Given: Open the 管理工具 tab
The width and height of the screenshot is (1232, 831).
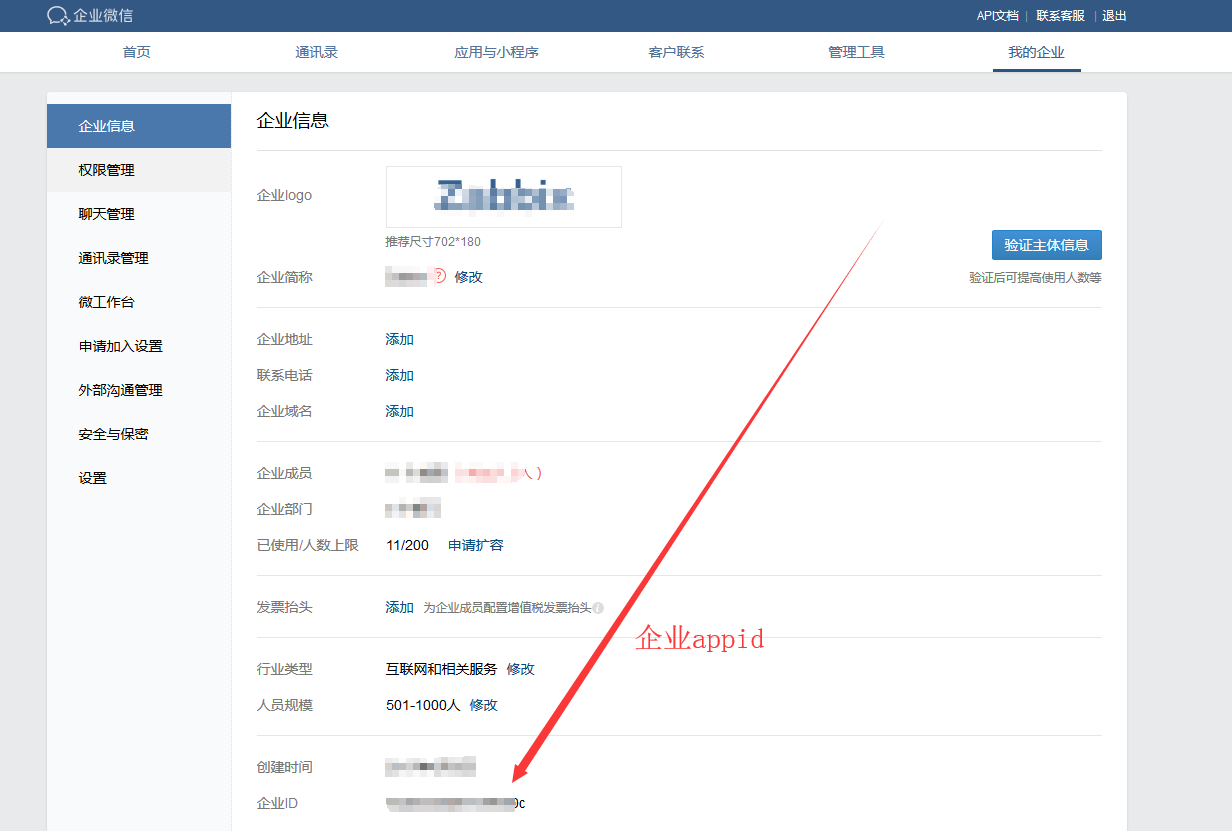Looking at the screenshot, I should 856,52.
